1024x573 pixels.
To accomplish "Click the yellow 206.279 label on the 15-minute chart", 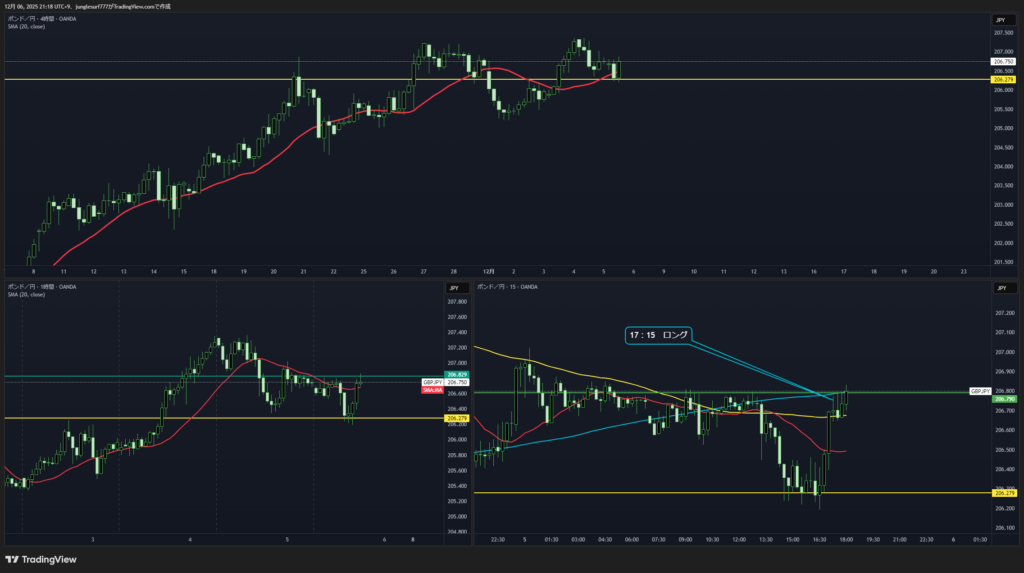I will click(x=1003, y=493).
